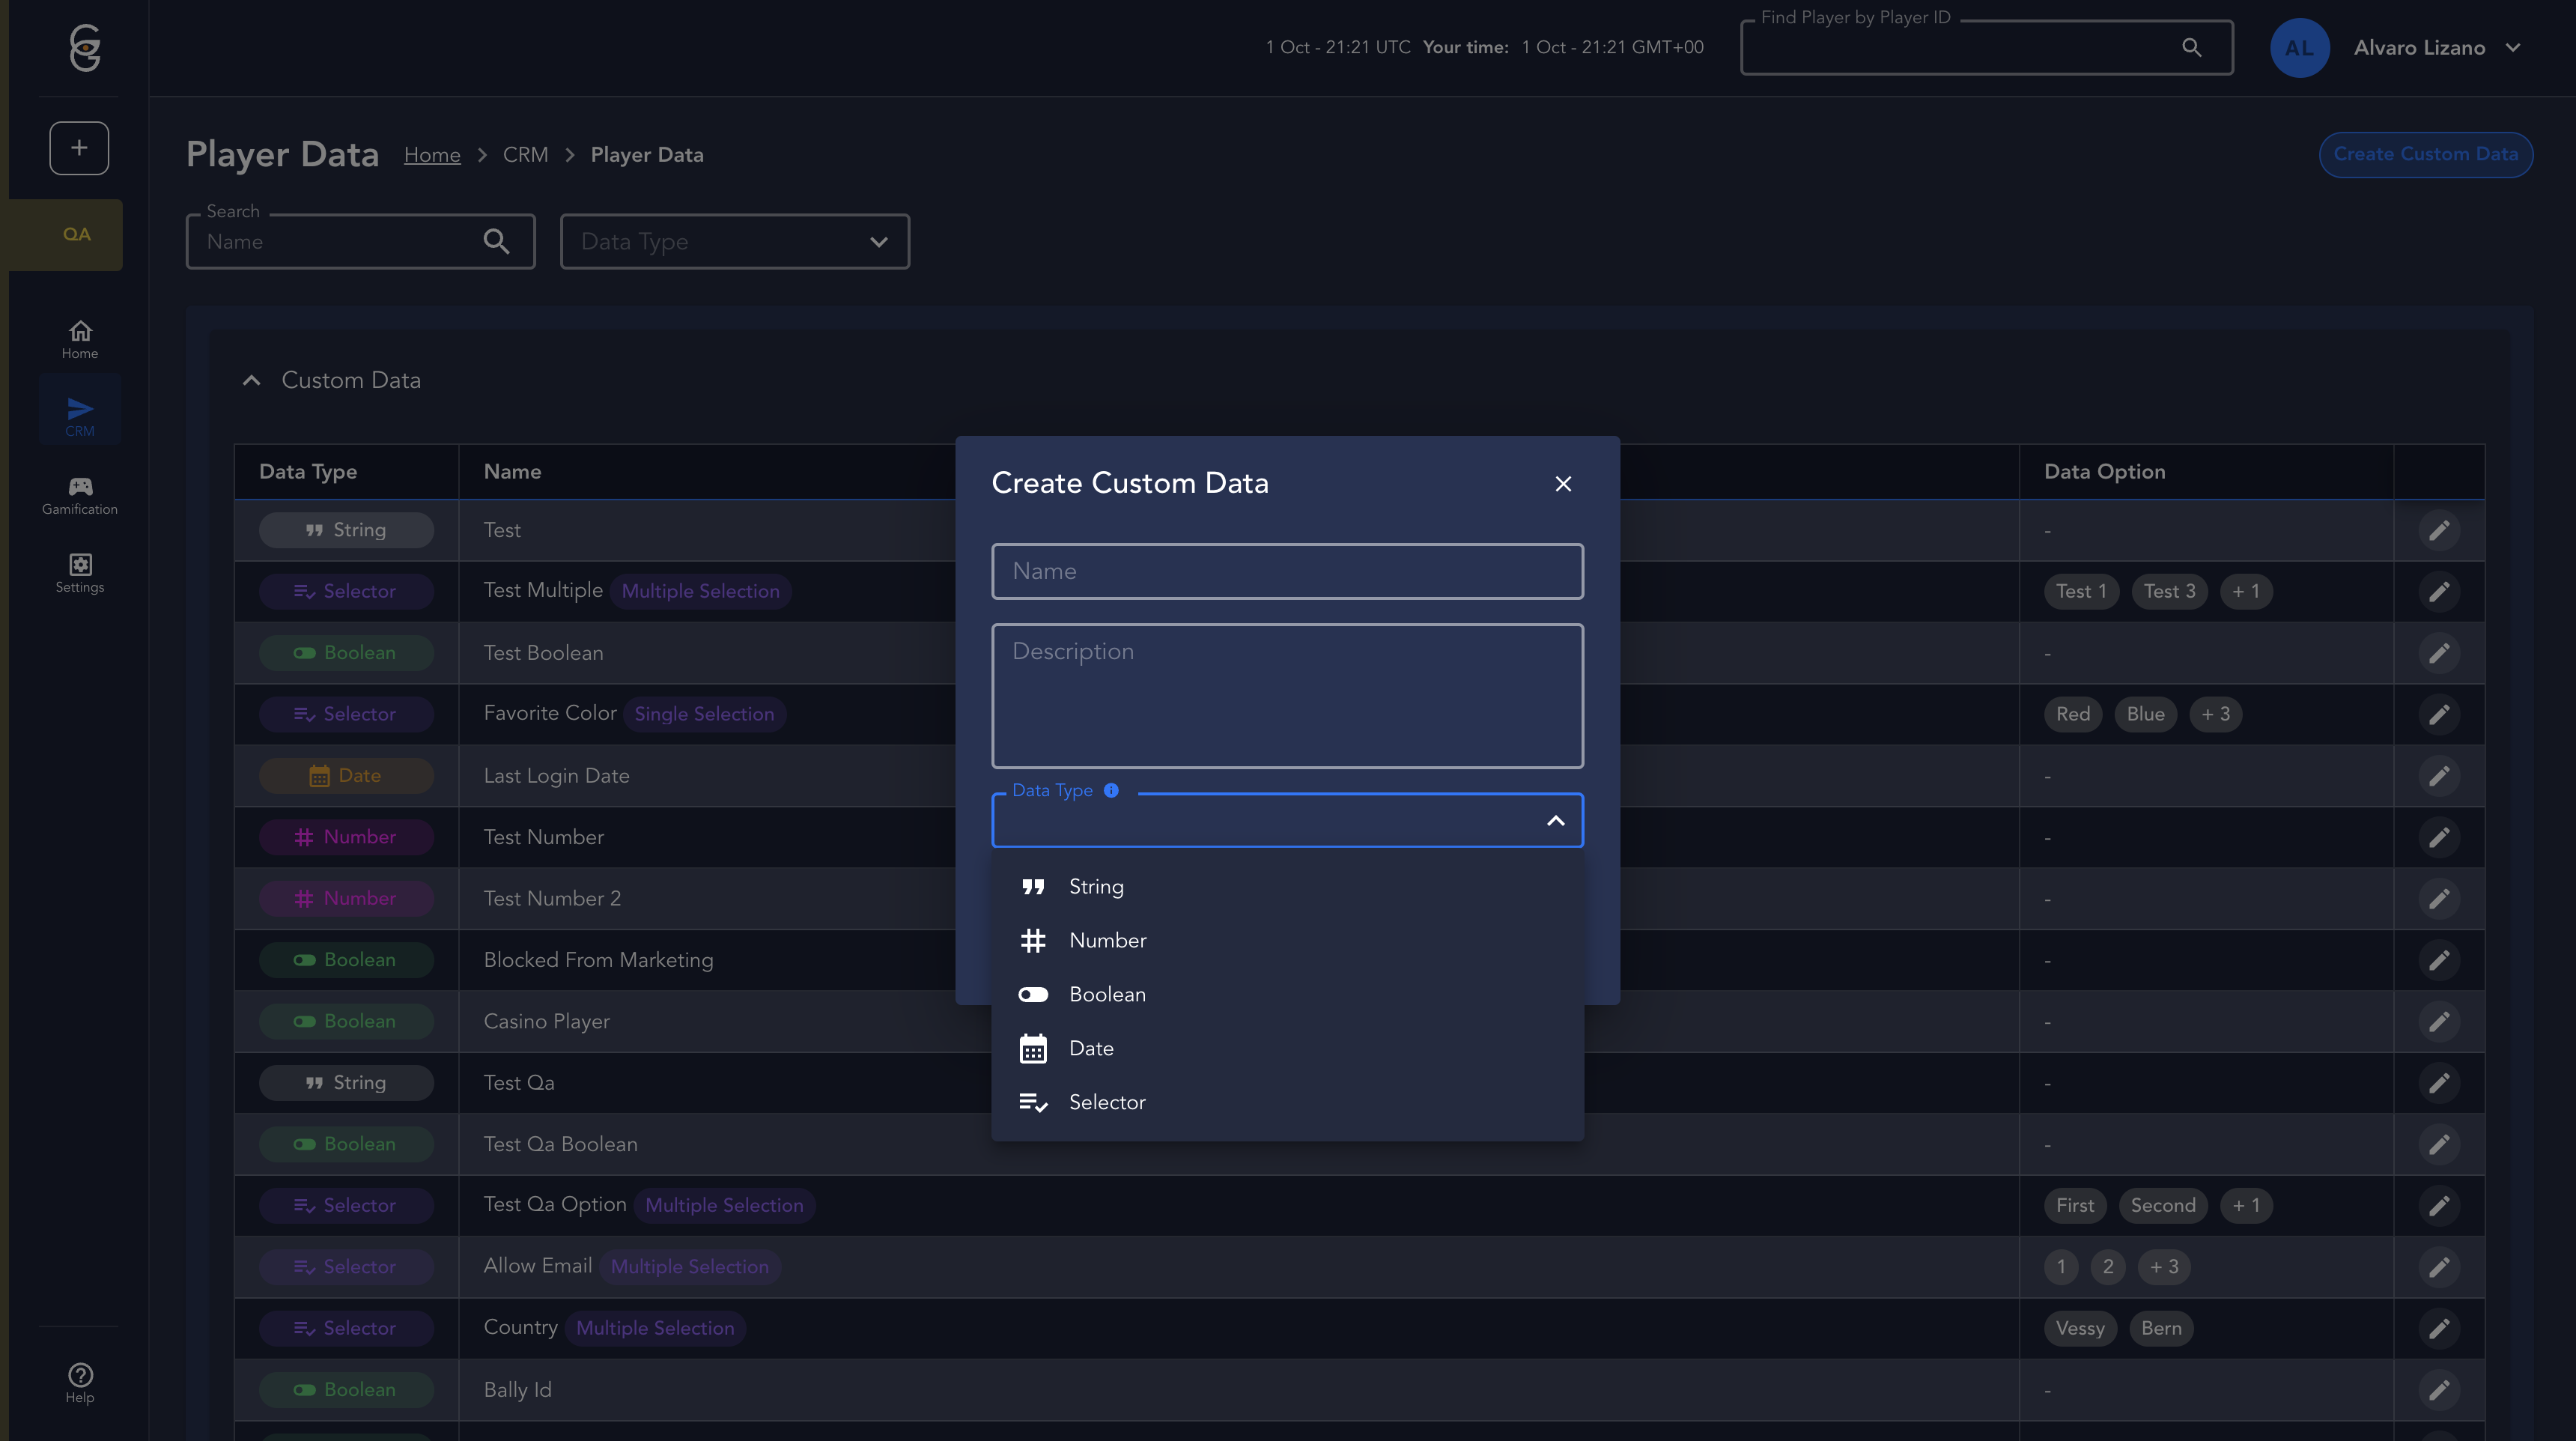Expand the Alvaro Lizano user menu
2576x1441 pixels.
pyautogui.click(x=2513, y=47)
